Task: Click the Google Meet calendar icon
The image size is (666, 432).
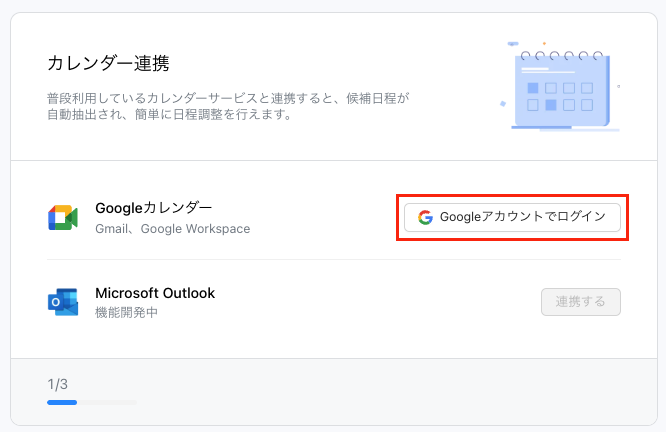Action: tap(63, 217)
